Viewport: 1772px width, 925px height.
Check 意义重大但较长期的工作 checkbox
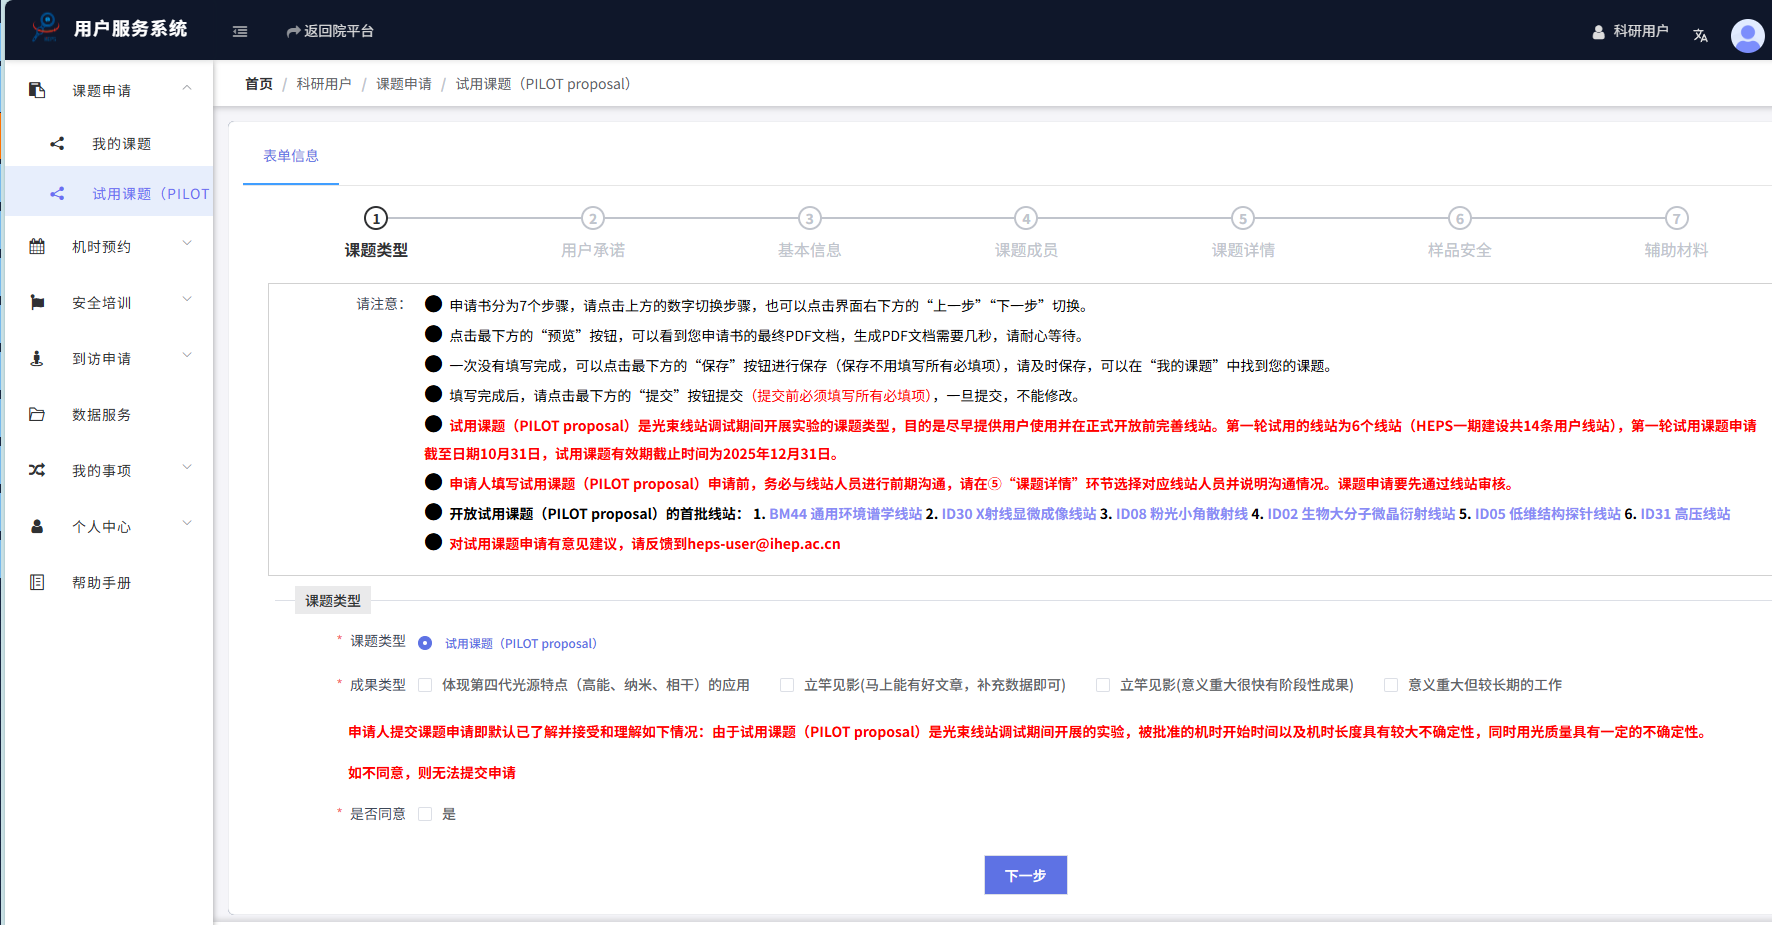1391,685
